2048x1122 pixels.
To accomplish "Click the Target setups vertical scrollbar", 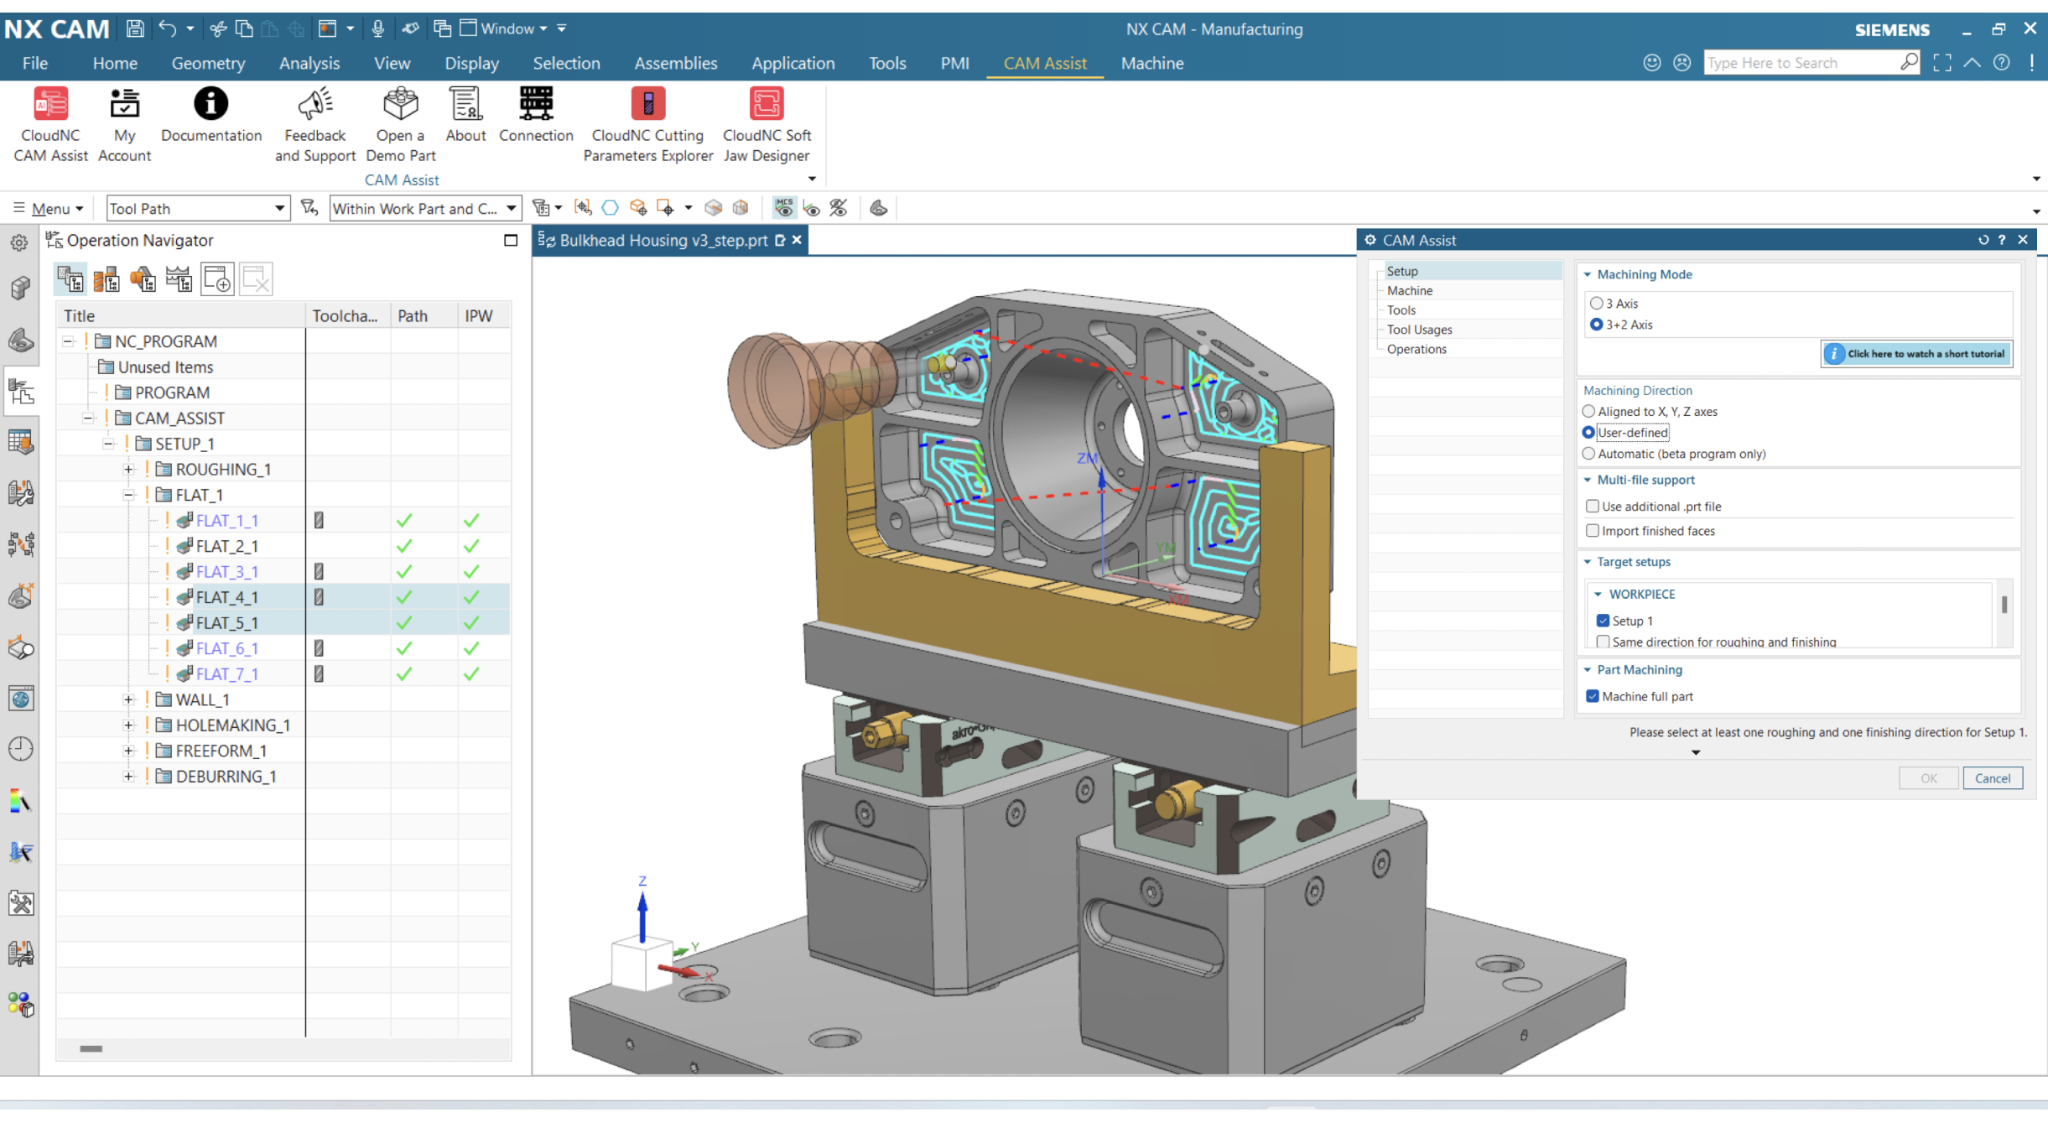I will (x=2004, y=606).
